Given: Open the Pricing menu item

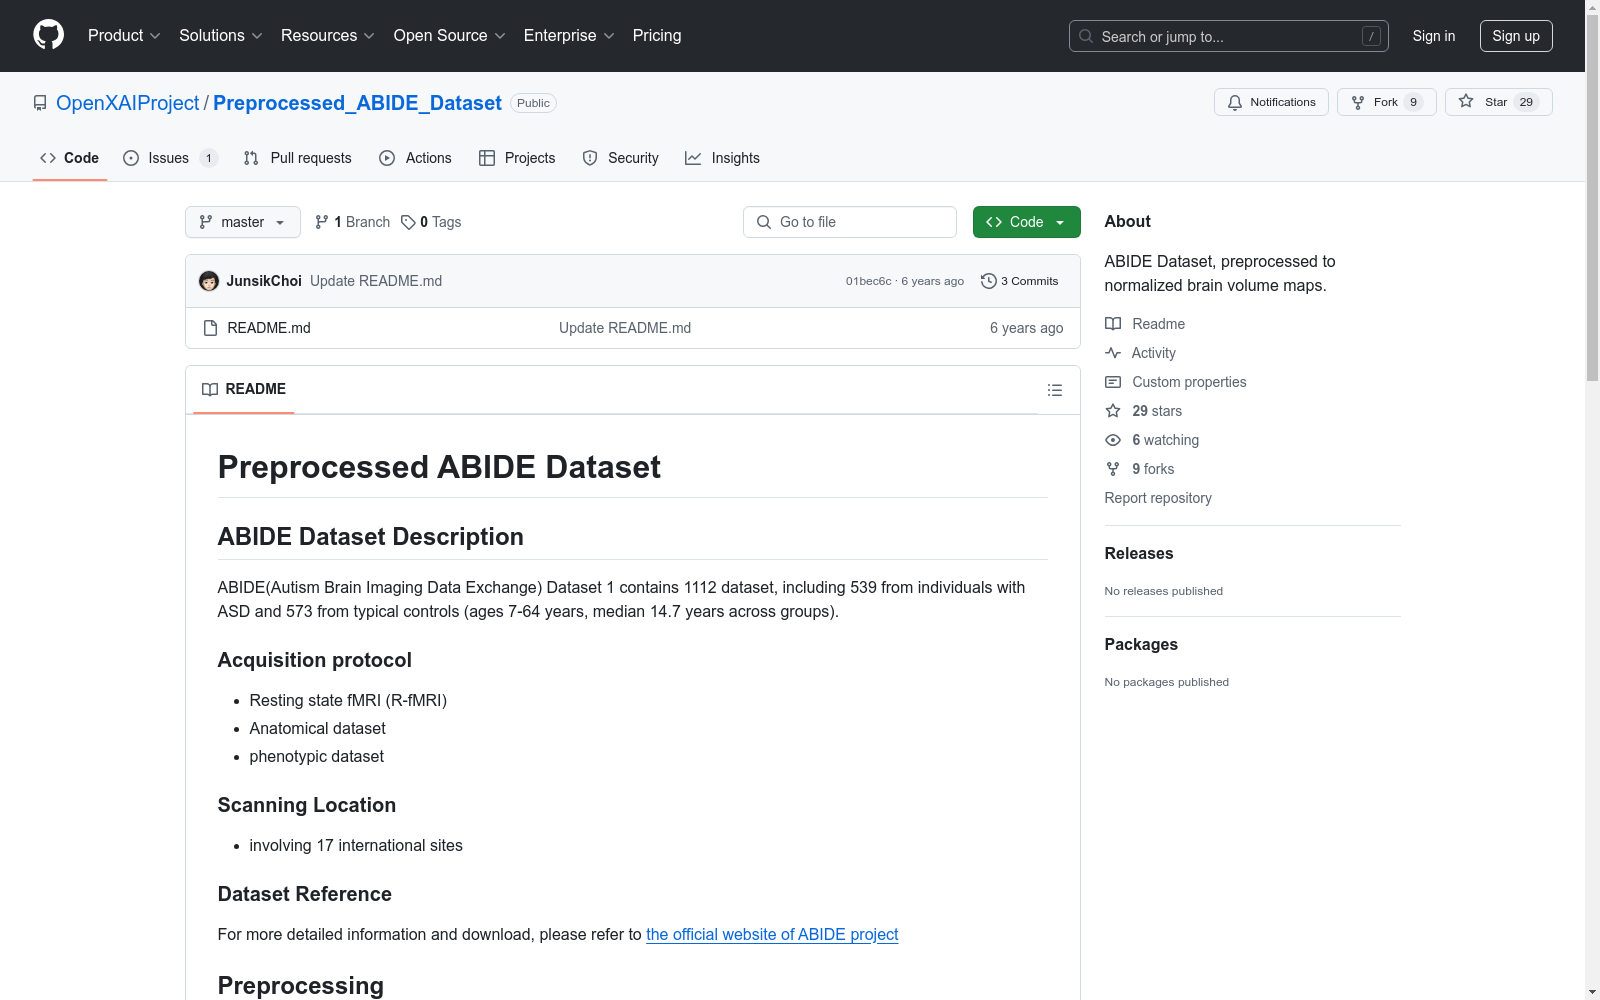Looking at the screenshot, I should coord(656,36).
